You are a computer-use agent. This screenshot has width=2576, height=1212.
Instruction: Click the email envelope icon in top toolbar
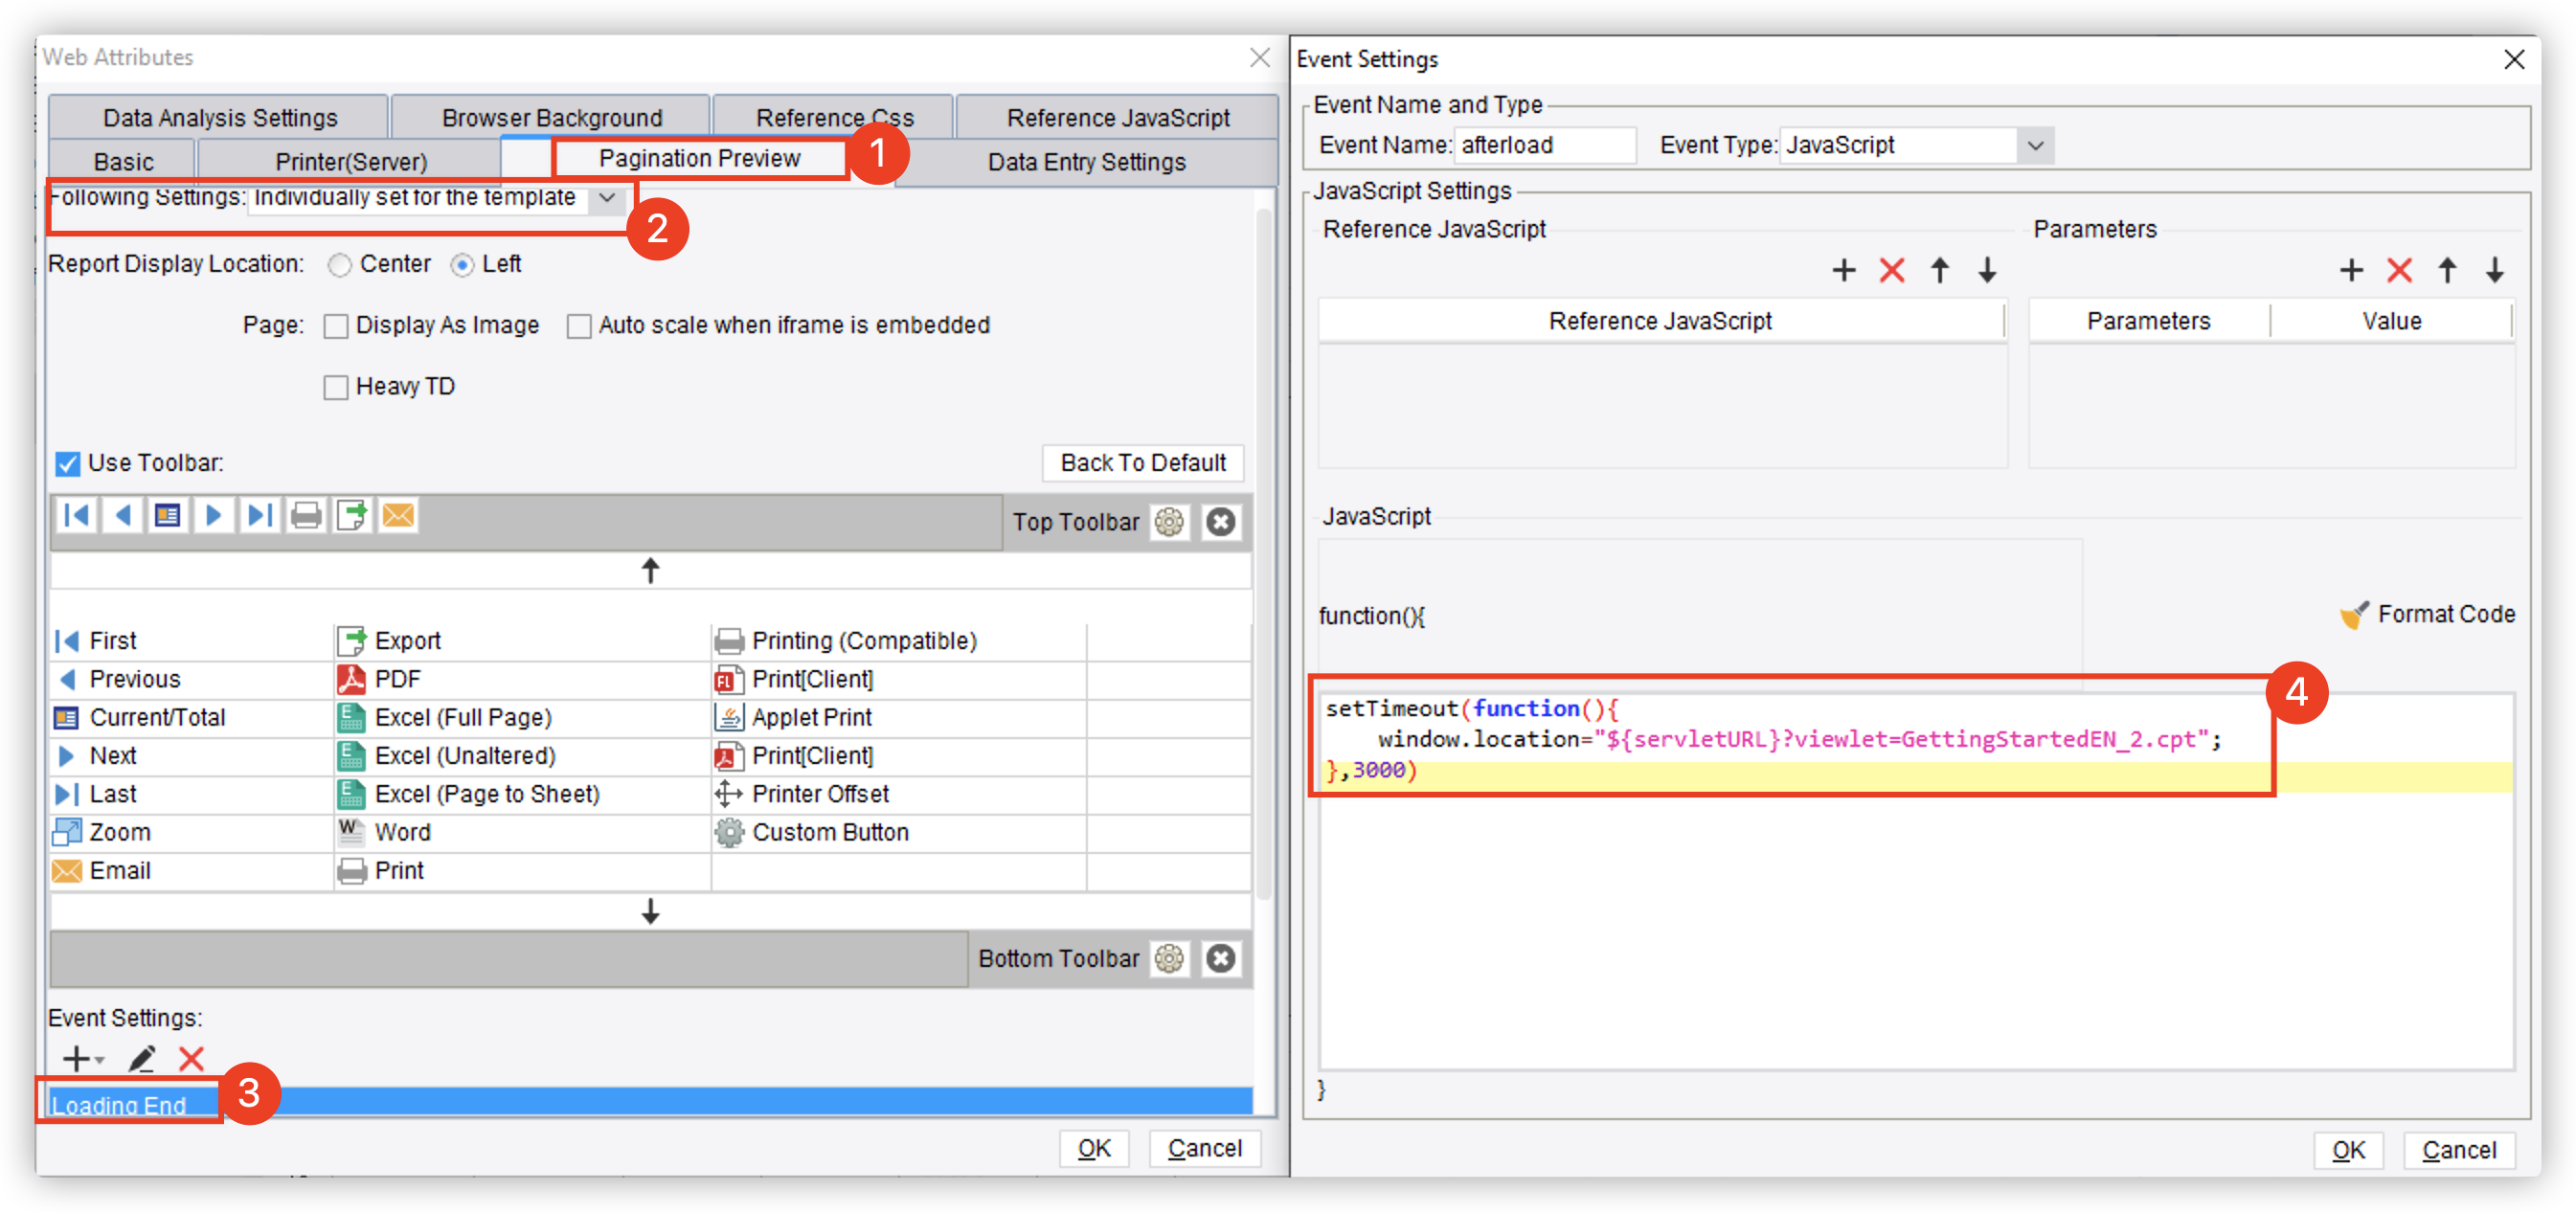point(398,516)
